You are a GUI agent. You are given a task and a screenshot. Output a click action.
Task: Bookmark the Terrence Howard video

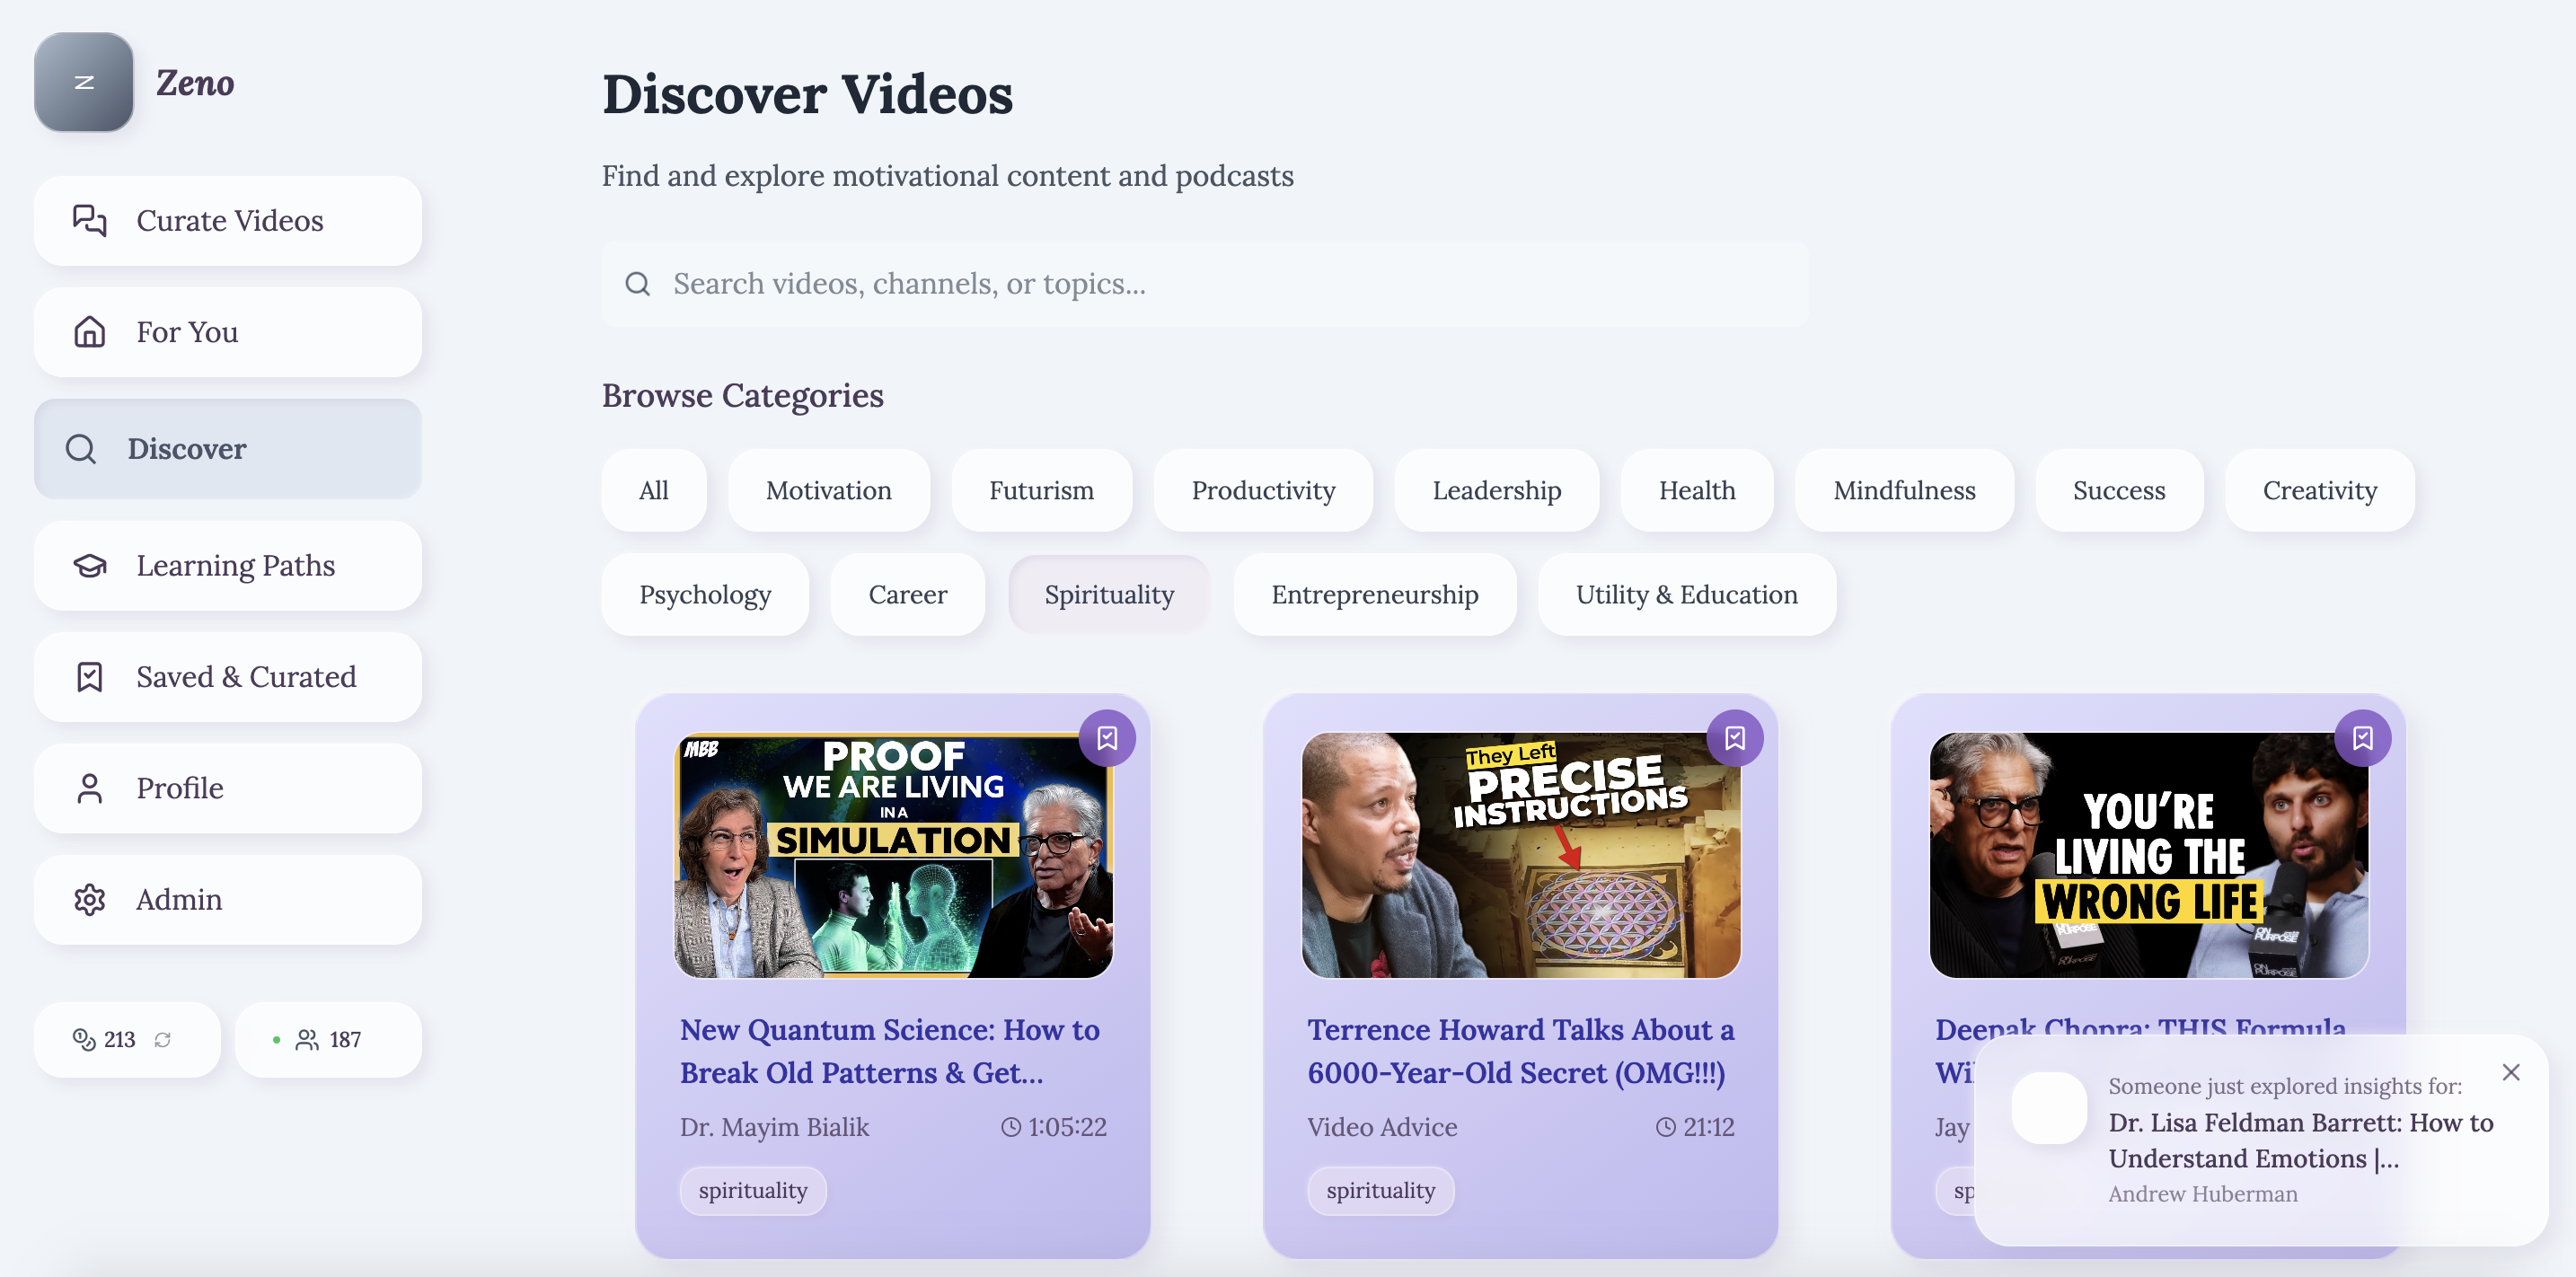pos(1734,738)
